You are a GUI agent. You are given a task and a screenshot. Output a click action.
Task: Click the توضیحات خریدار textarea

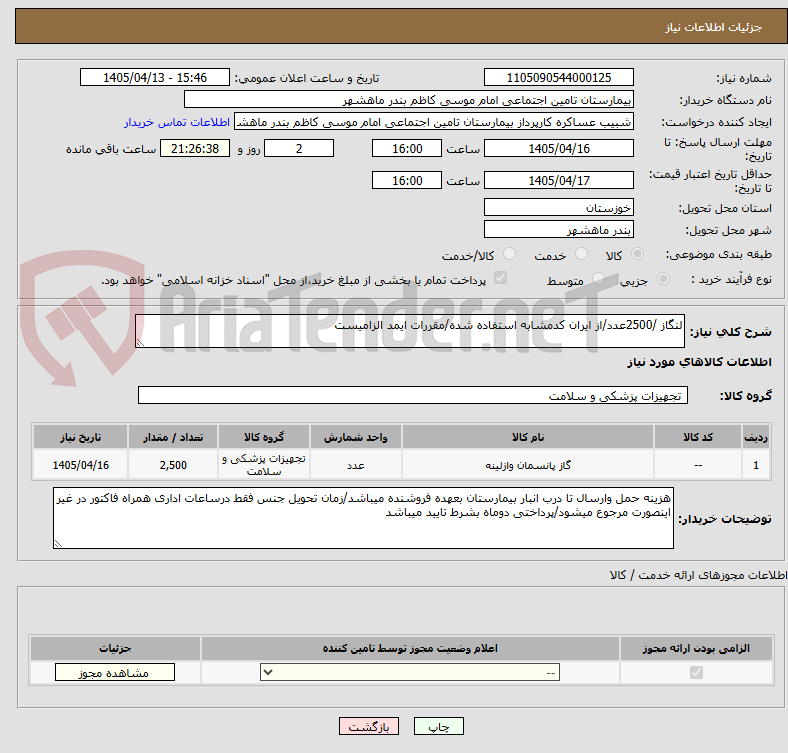(363, 518)
